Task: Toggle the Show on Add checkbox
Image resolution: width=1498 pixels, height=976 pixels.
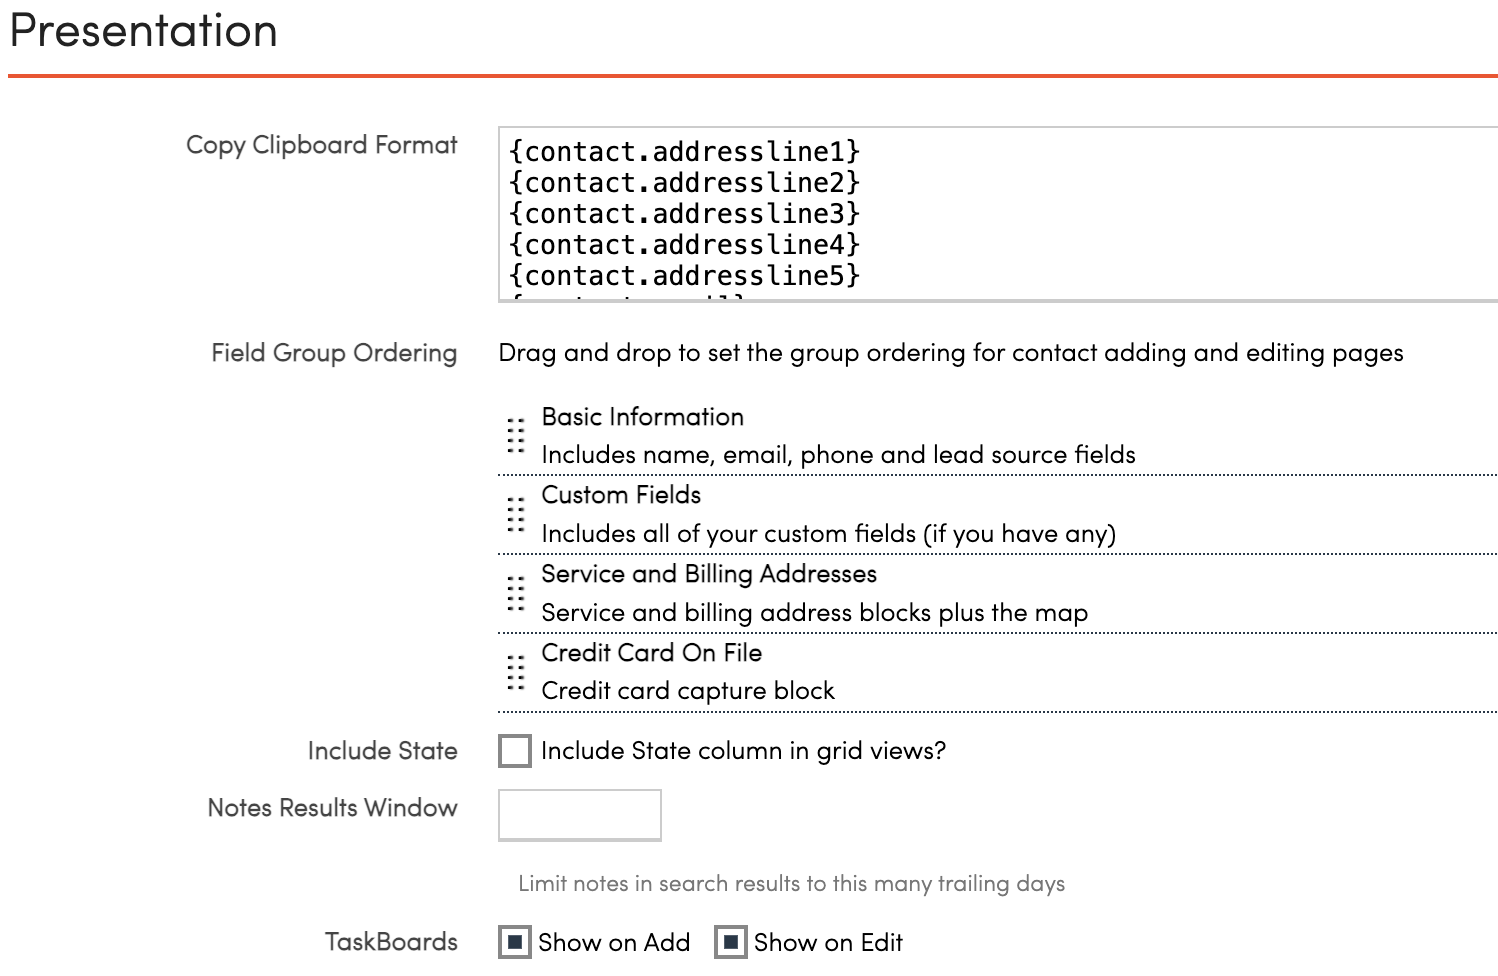Action: click(x=515, y=942)
